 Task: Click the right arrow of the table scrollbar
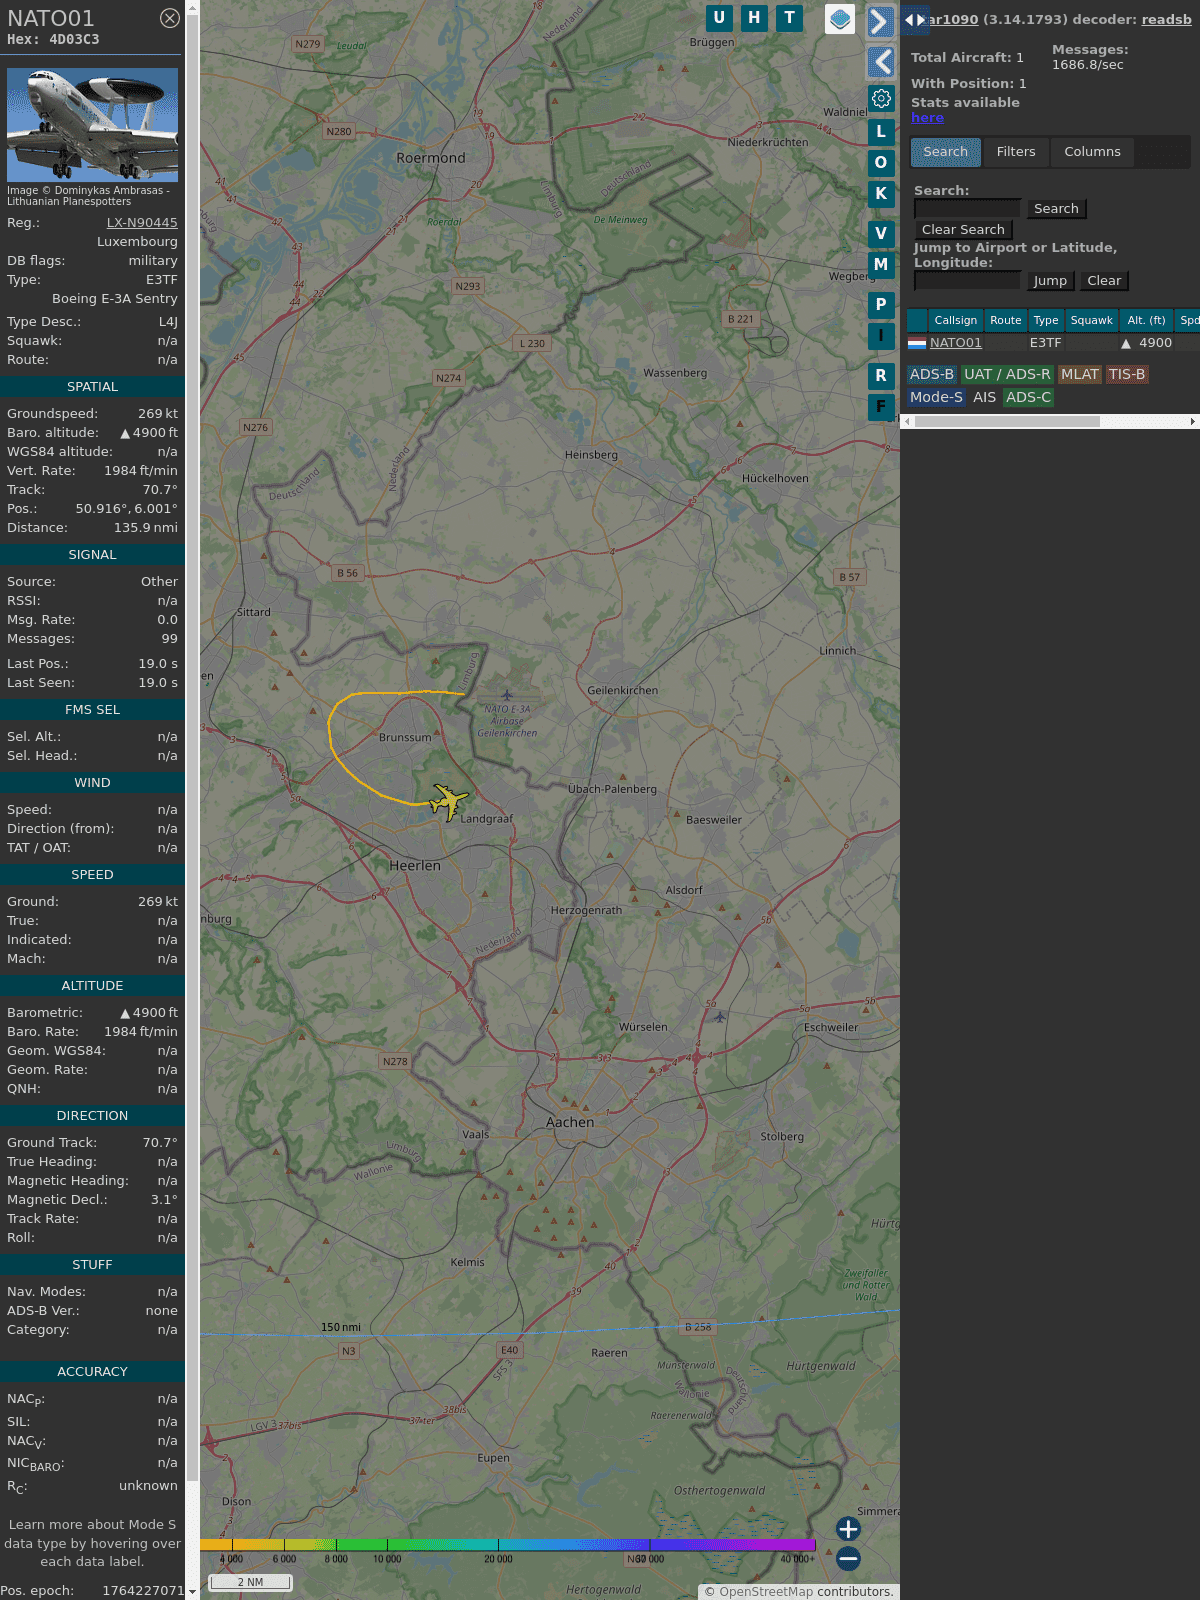click(x=1193, y=421)
